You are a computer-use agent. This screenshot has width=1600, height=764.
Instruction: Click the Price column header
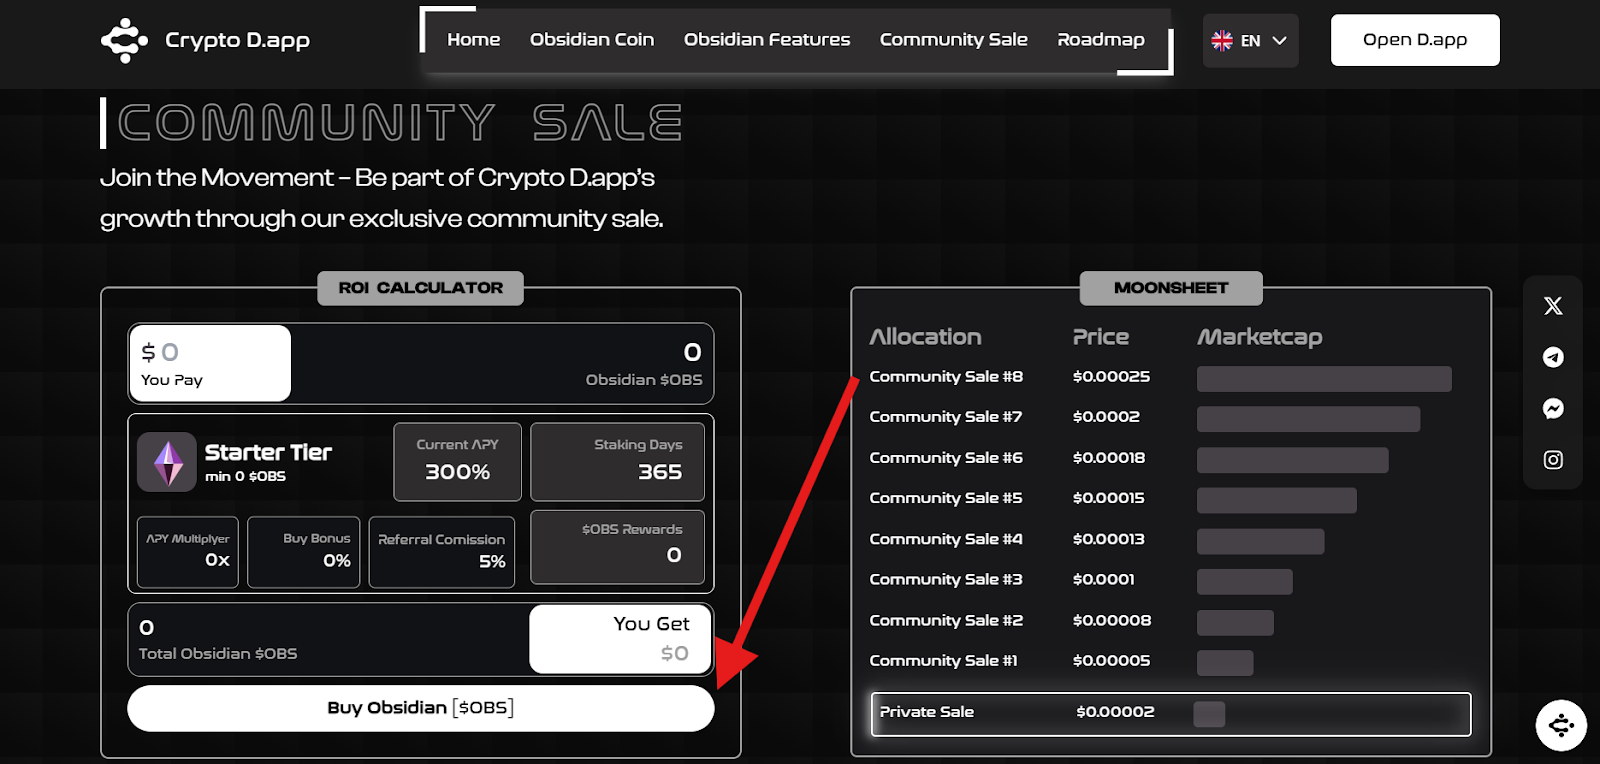(1101, 337)
